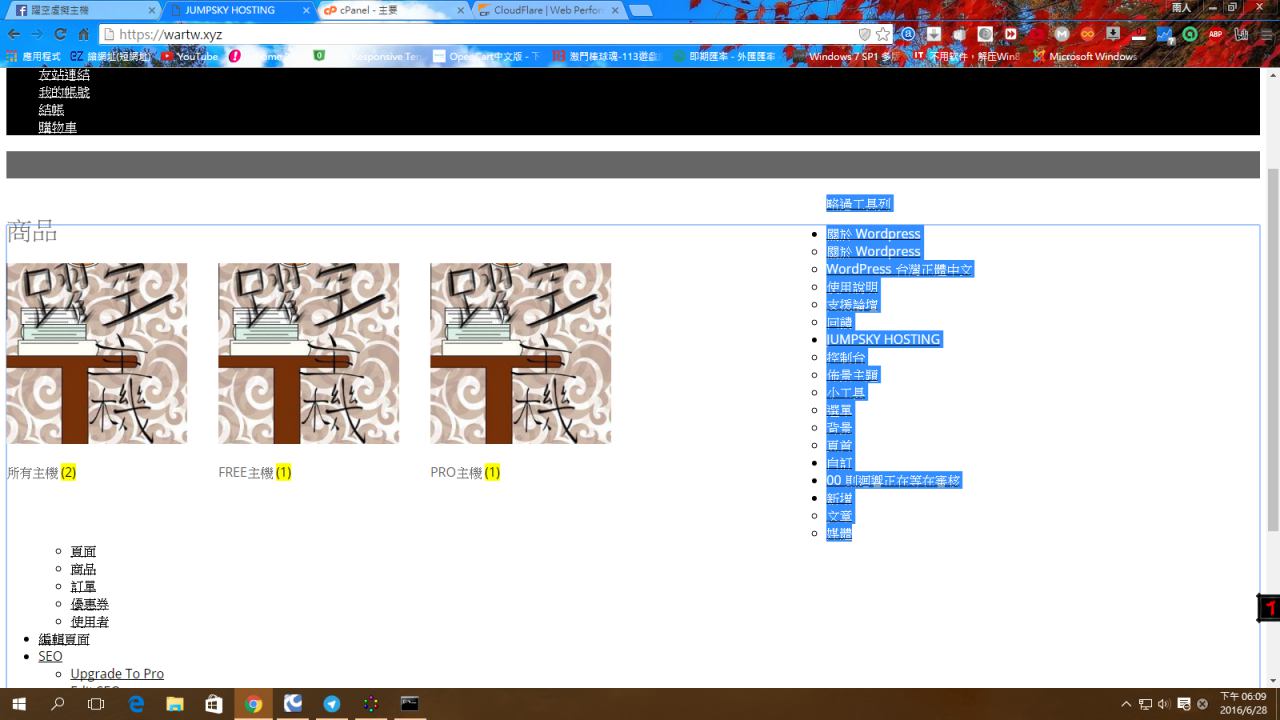Click the 略過工具列 link
The height and width of the screenshot is (720, 1280).
(859, 203)
